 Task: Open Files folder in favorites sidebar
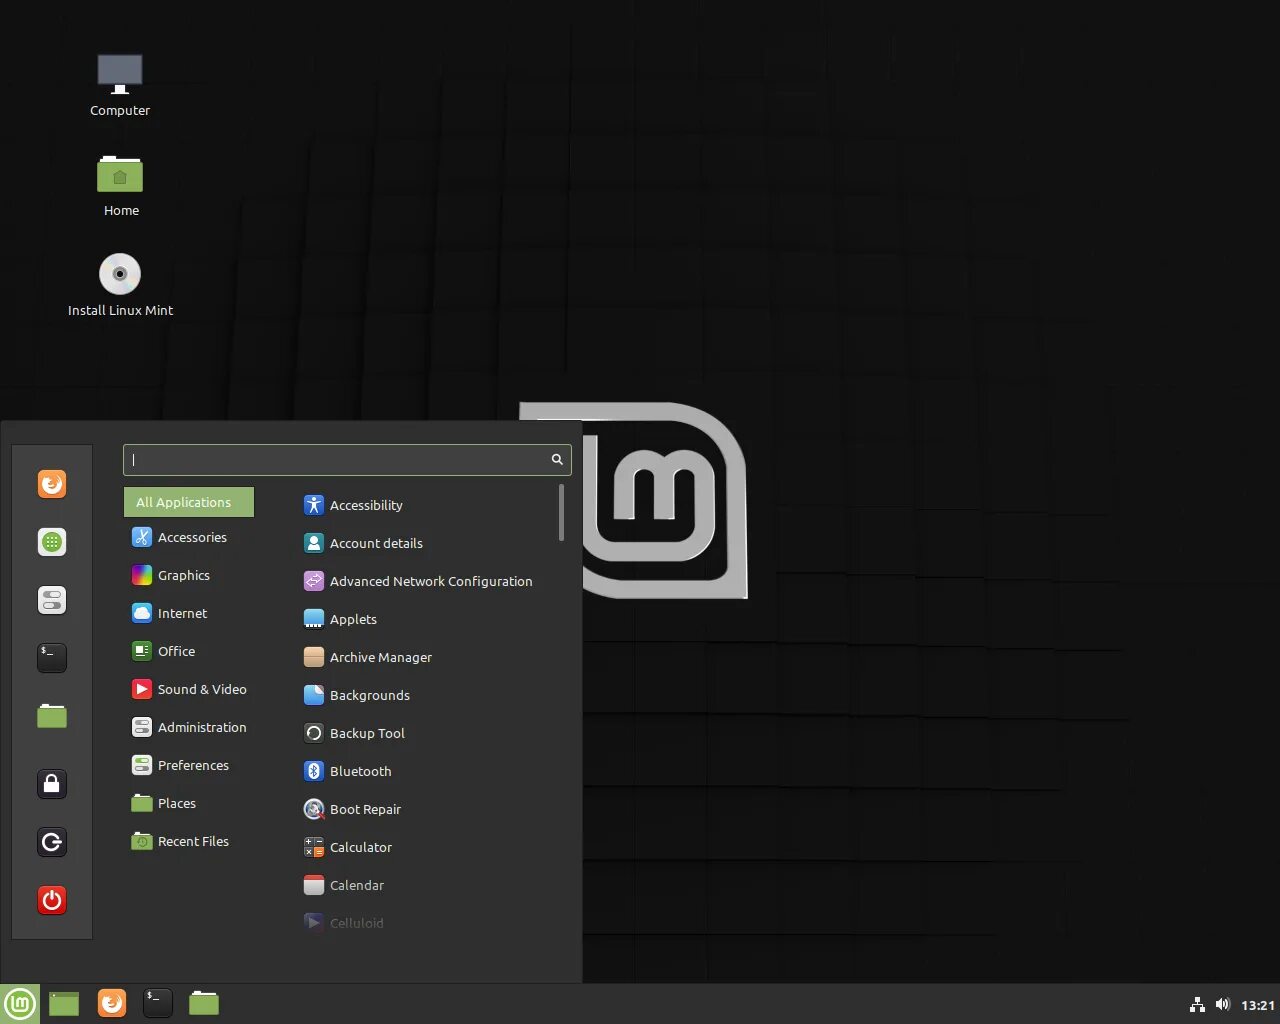(x=52, y=716)
